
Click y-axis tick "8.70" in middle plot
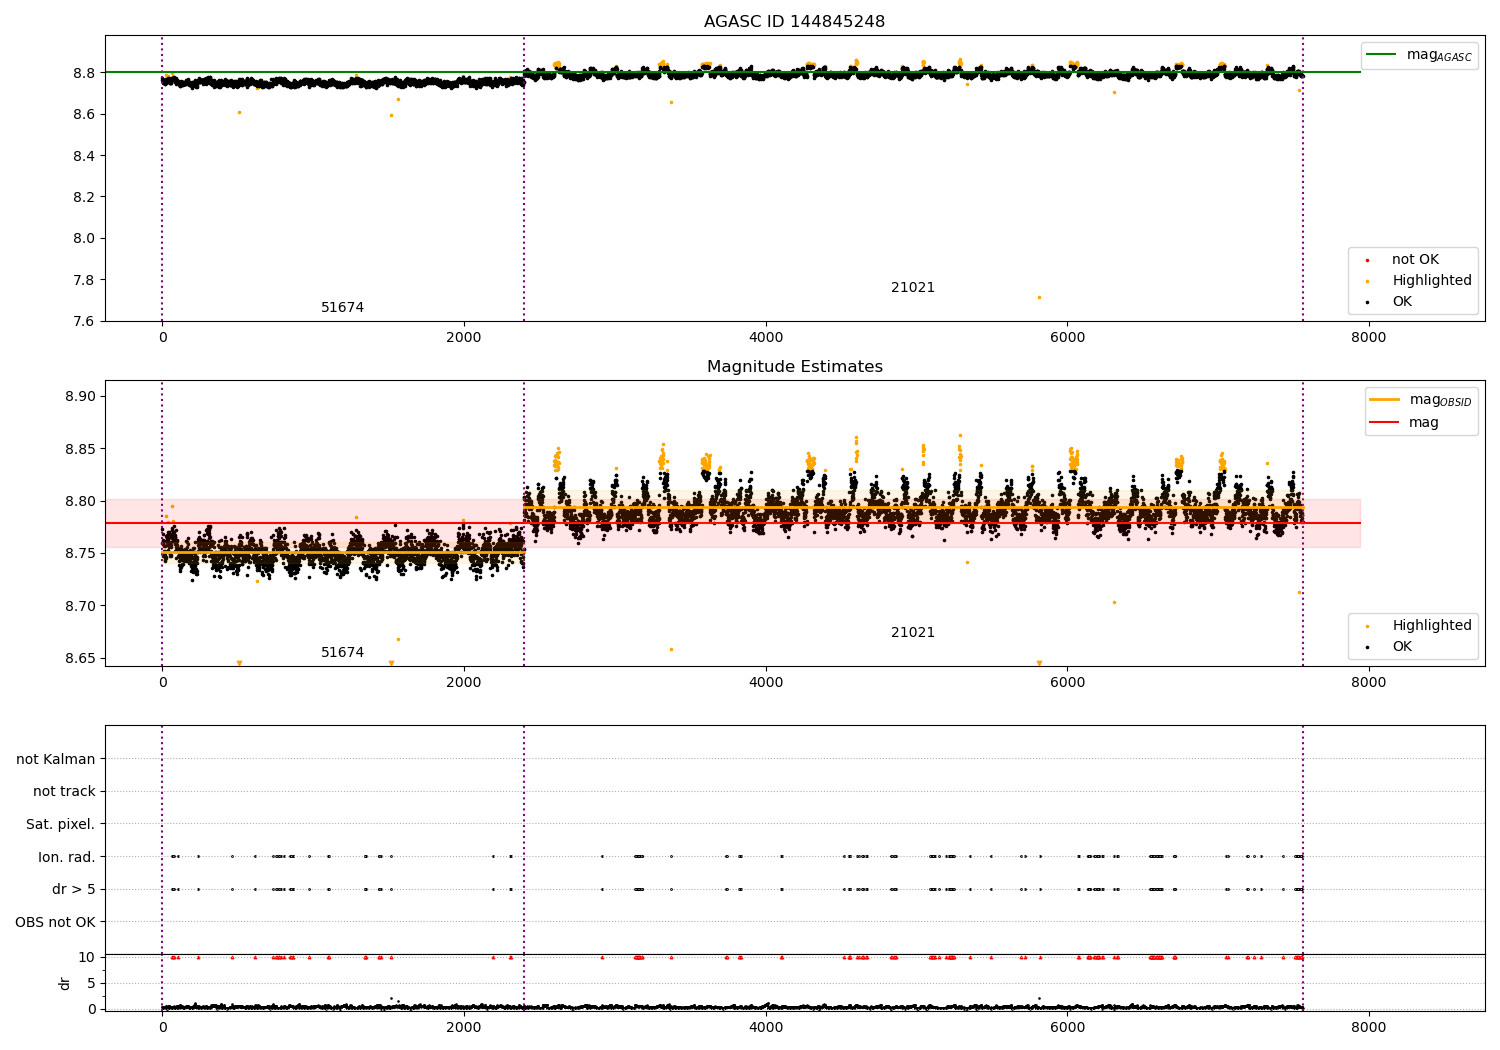[x=80, y=606]
